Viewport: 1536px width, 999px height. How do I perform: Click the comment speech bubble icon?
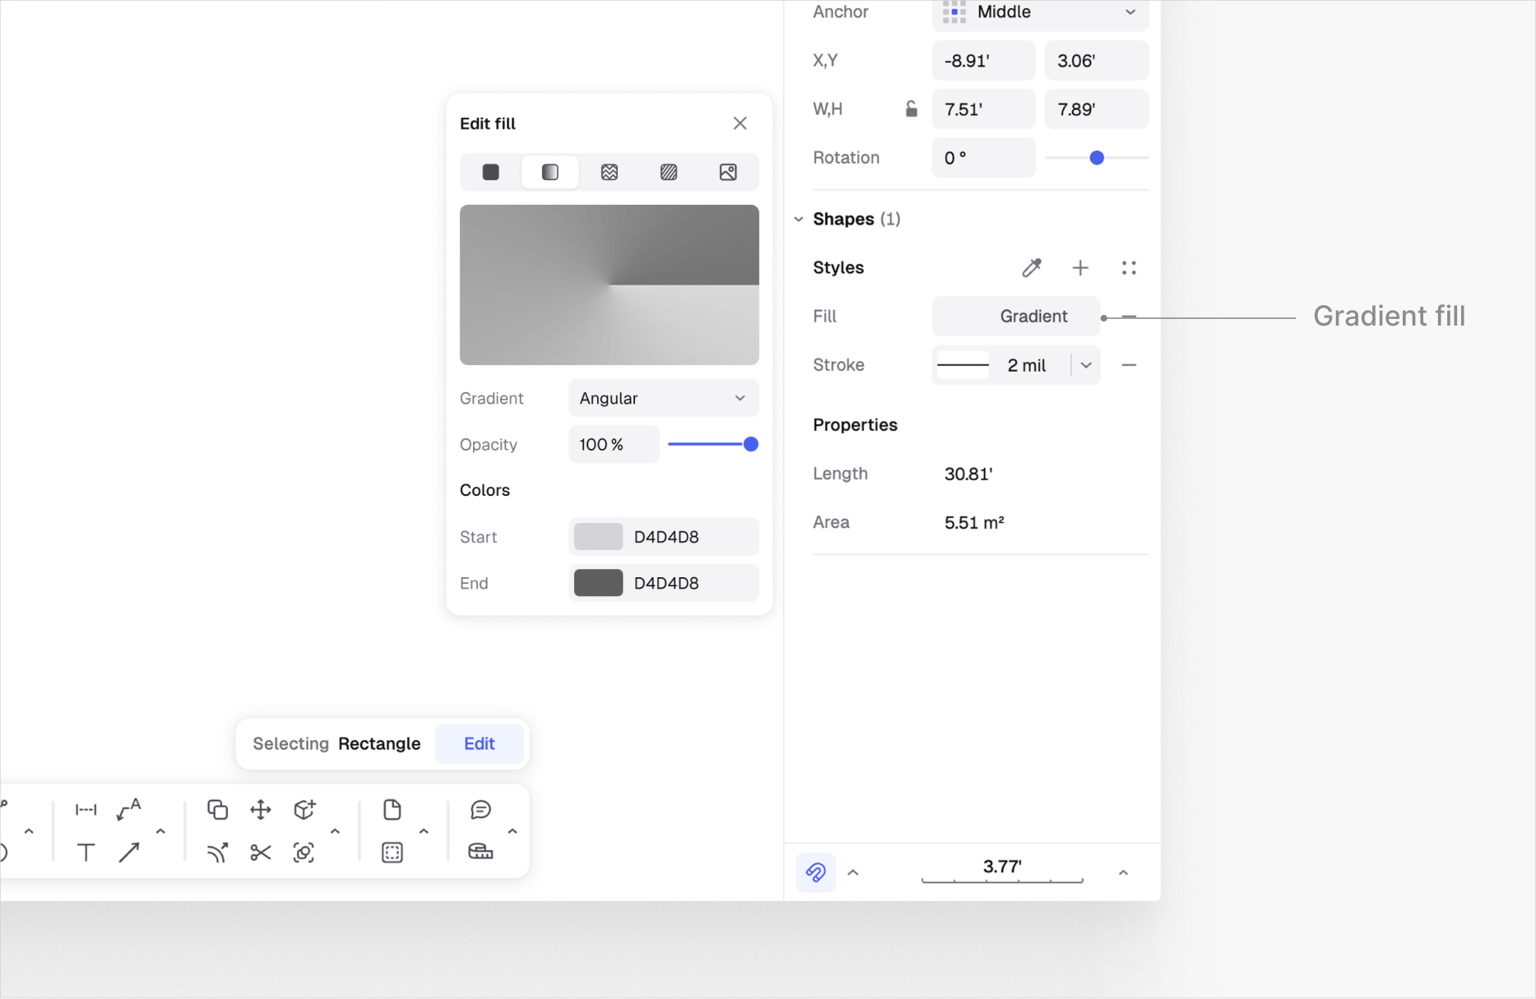coord(480,809)
